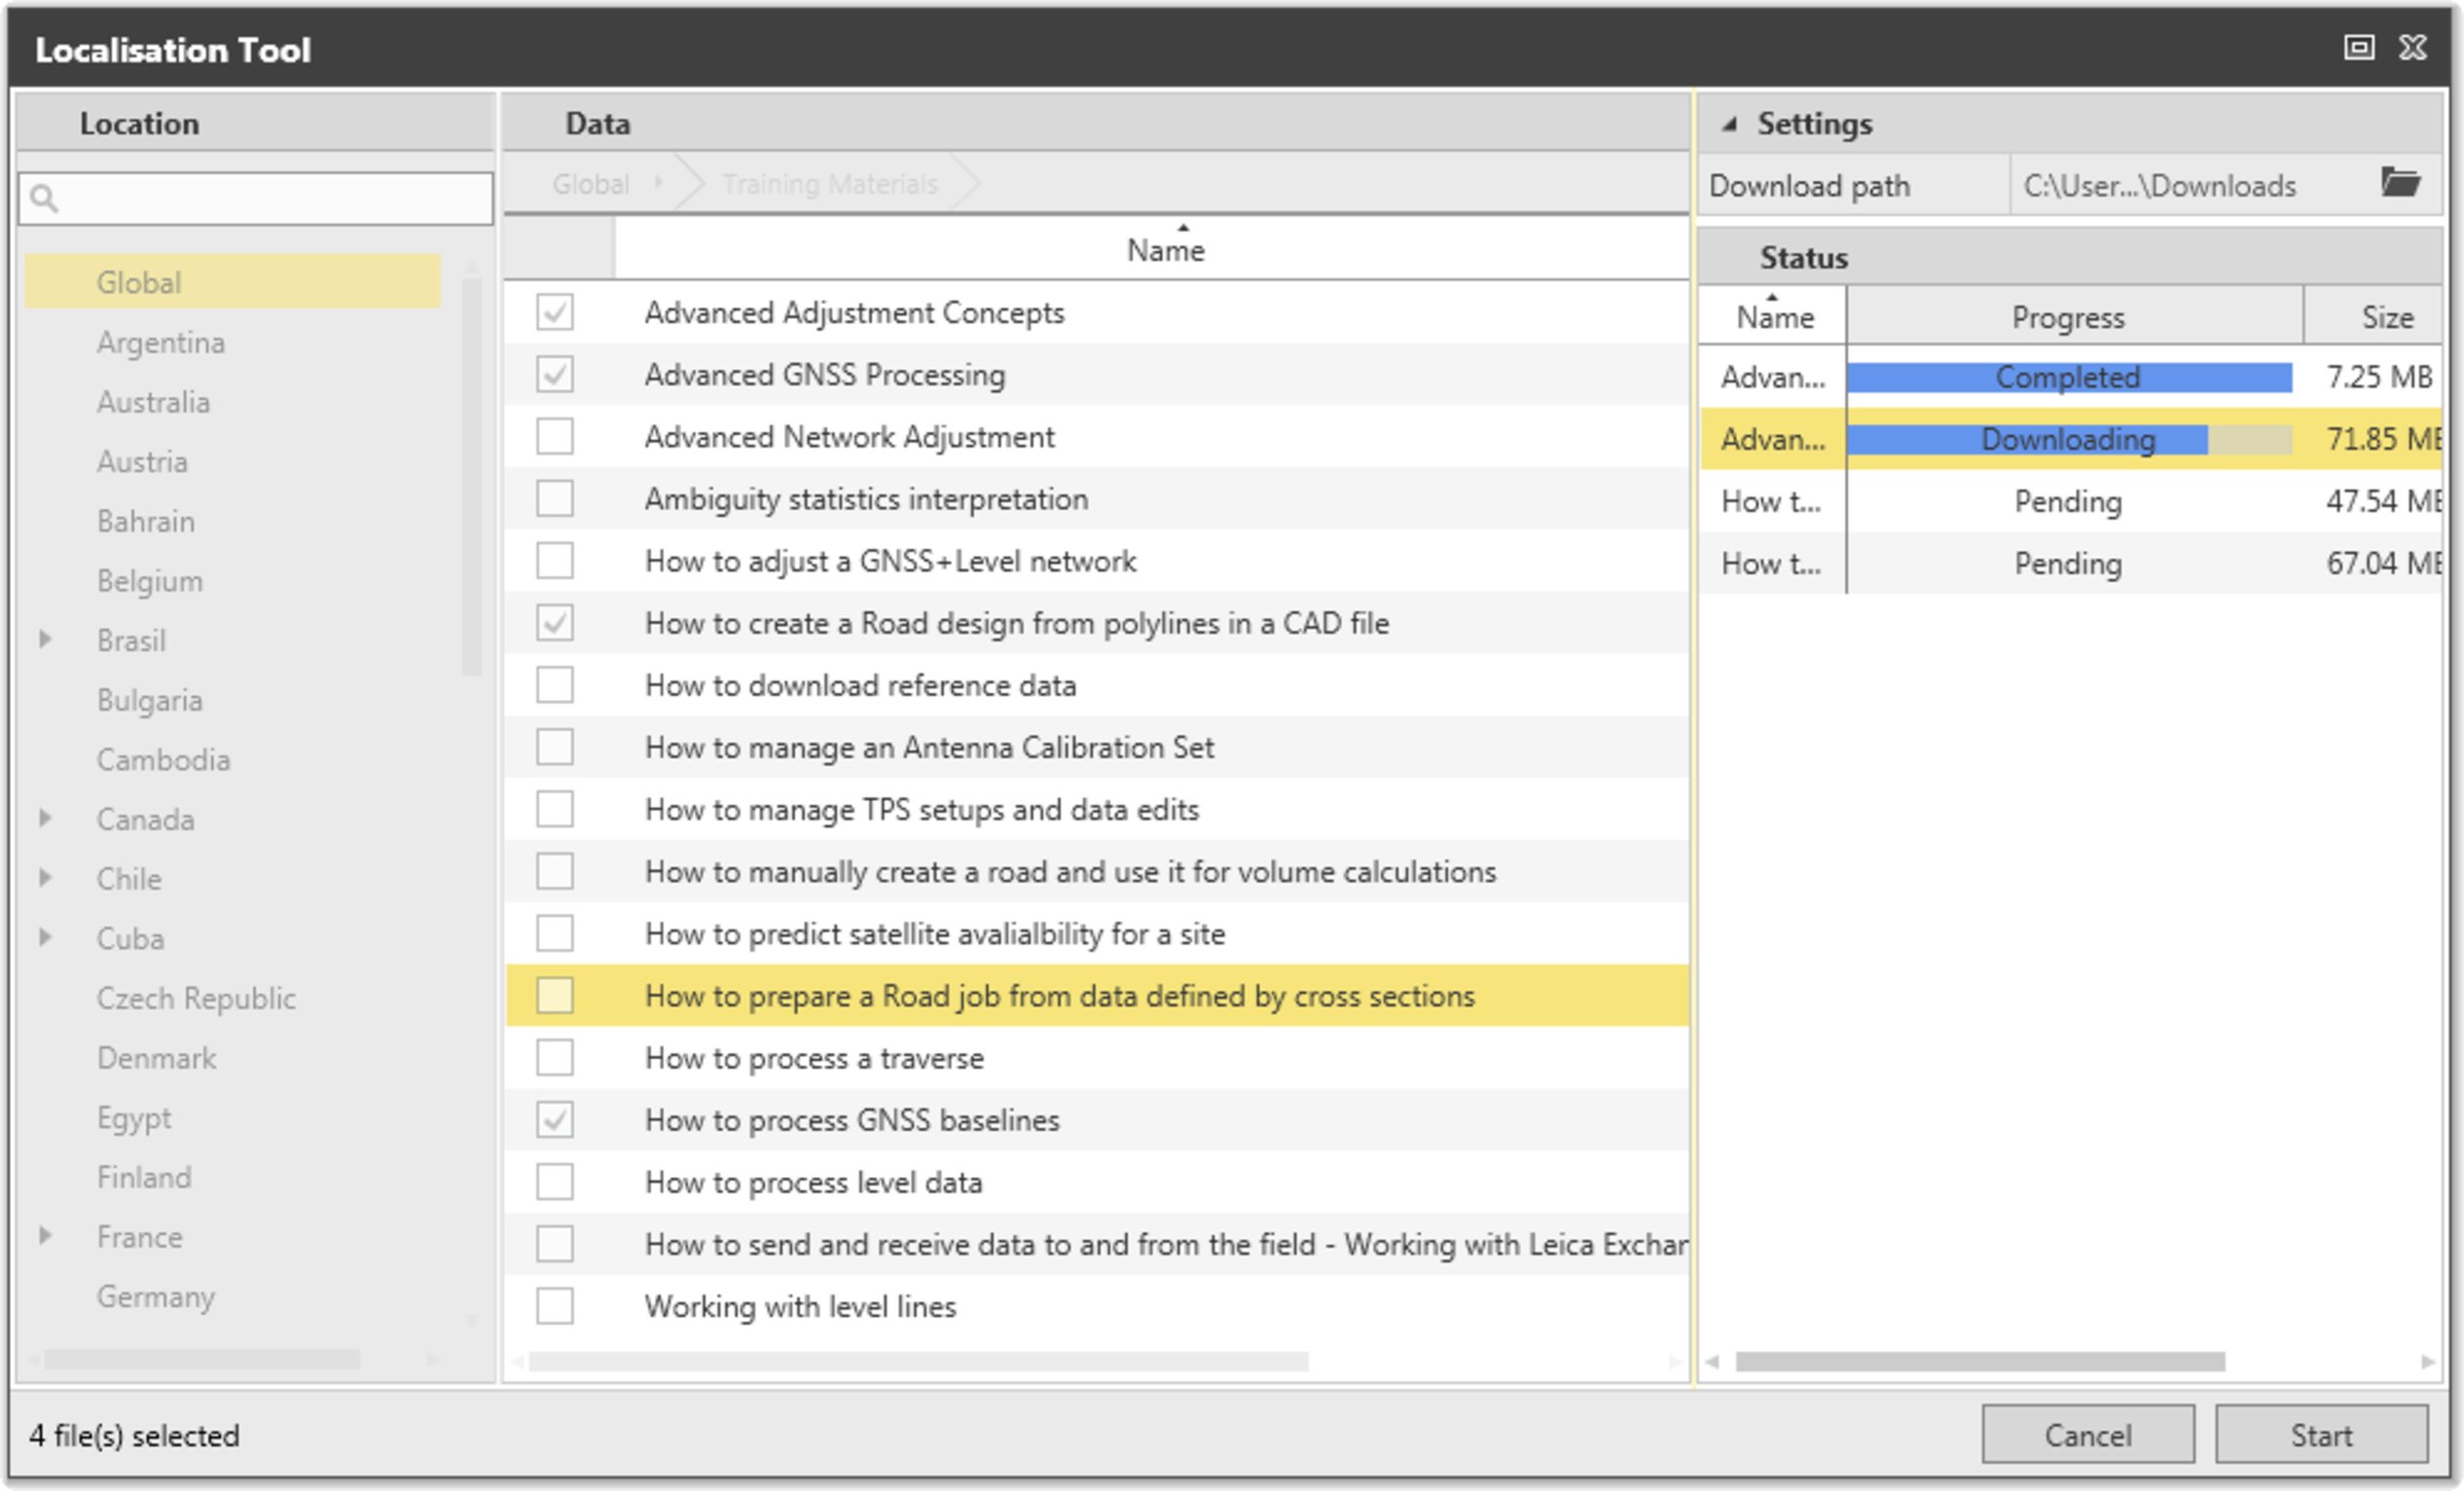Image resolution: width=2464 pixels, height=1491 pixels.
Task: Select How to predict satellite availability row
Action: [x=1097, y=933]
